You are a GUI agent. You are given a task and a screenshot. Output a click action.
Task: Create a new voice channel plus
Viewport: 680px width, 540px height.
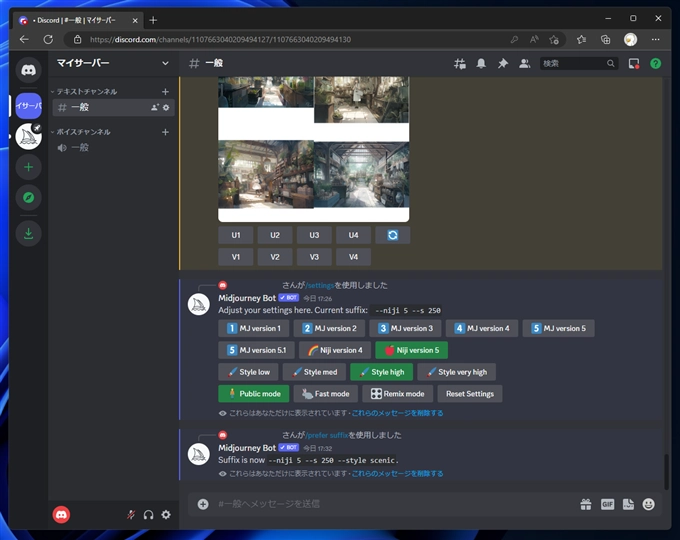pos(165,132)
